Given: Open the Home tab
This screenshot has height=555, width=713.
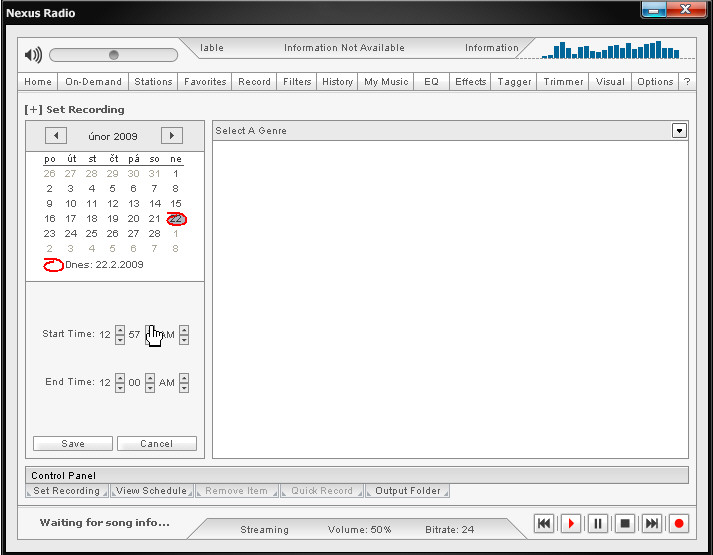Looking at the screenshot, I should 38,82.
